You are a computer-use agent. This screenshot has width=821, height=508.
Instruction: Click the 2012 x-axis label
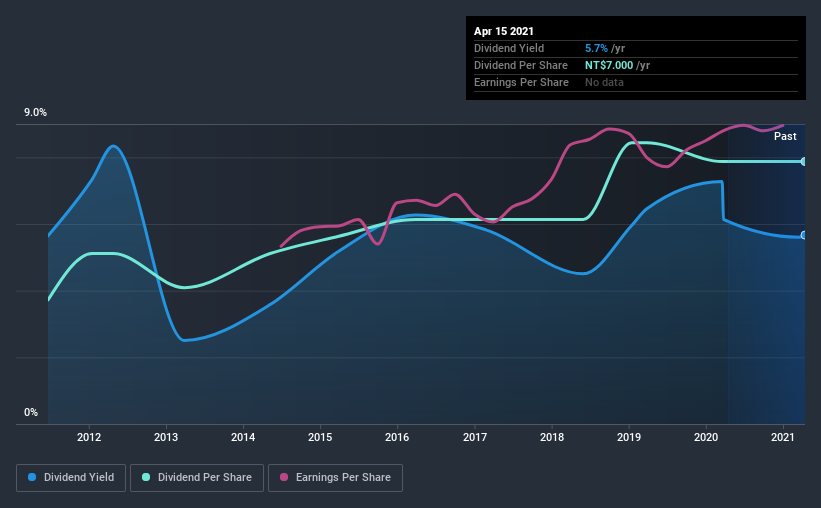click(x=89, y=437)
